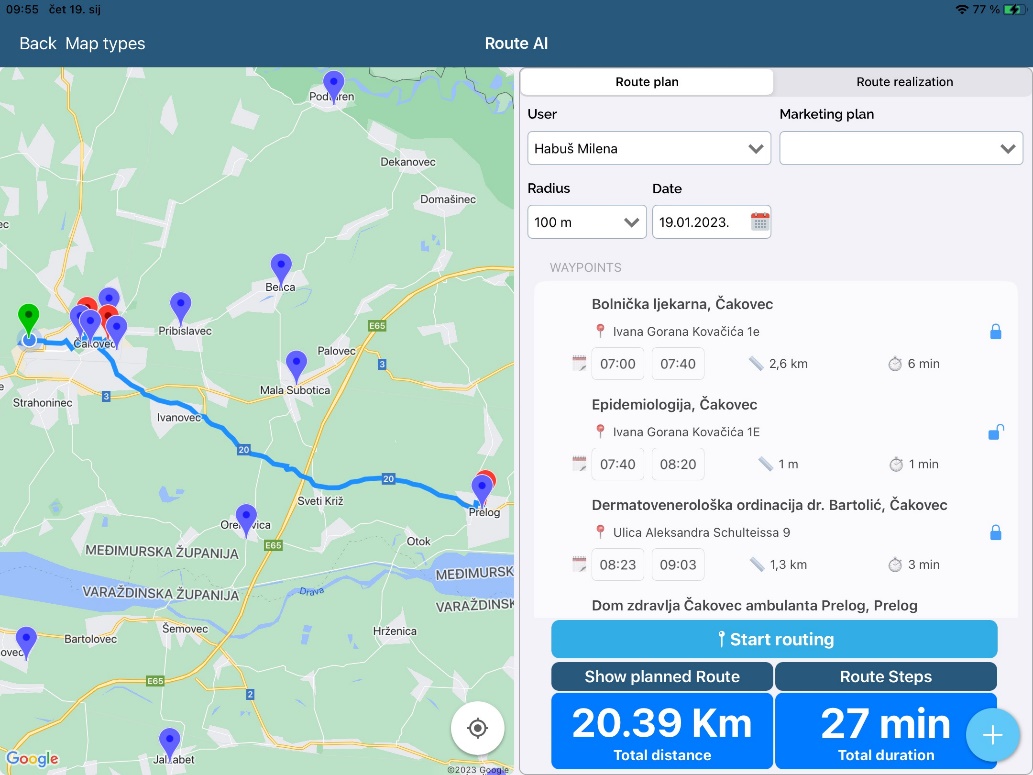
Task: Select the map pin at Mala Subotica
Action: 296,365
